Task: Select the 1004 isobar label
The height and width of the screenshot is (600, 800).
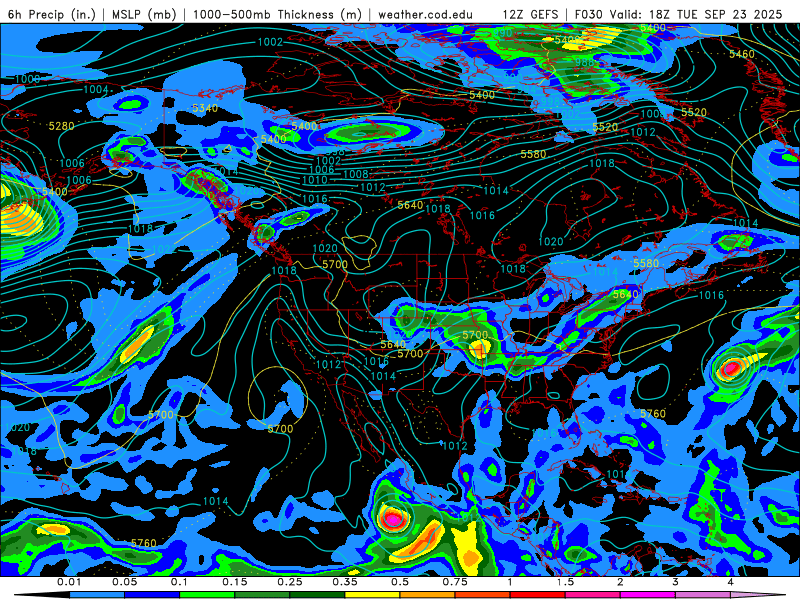Action: (x=96, y=90)
